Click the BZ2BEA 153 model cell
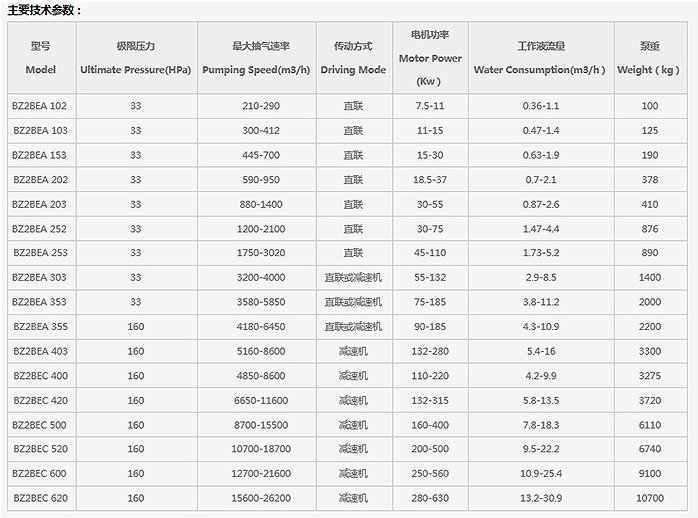 [40, 155]
